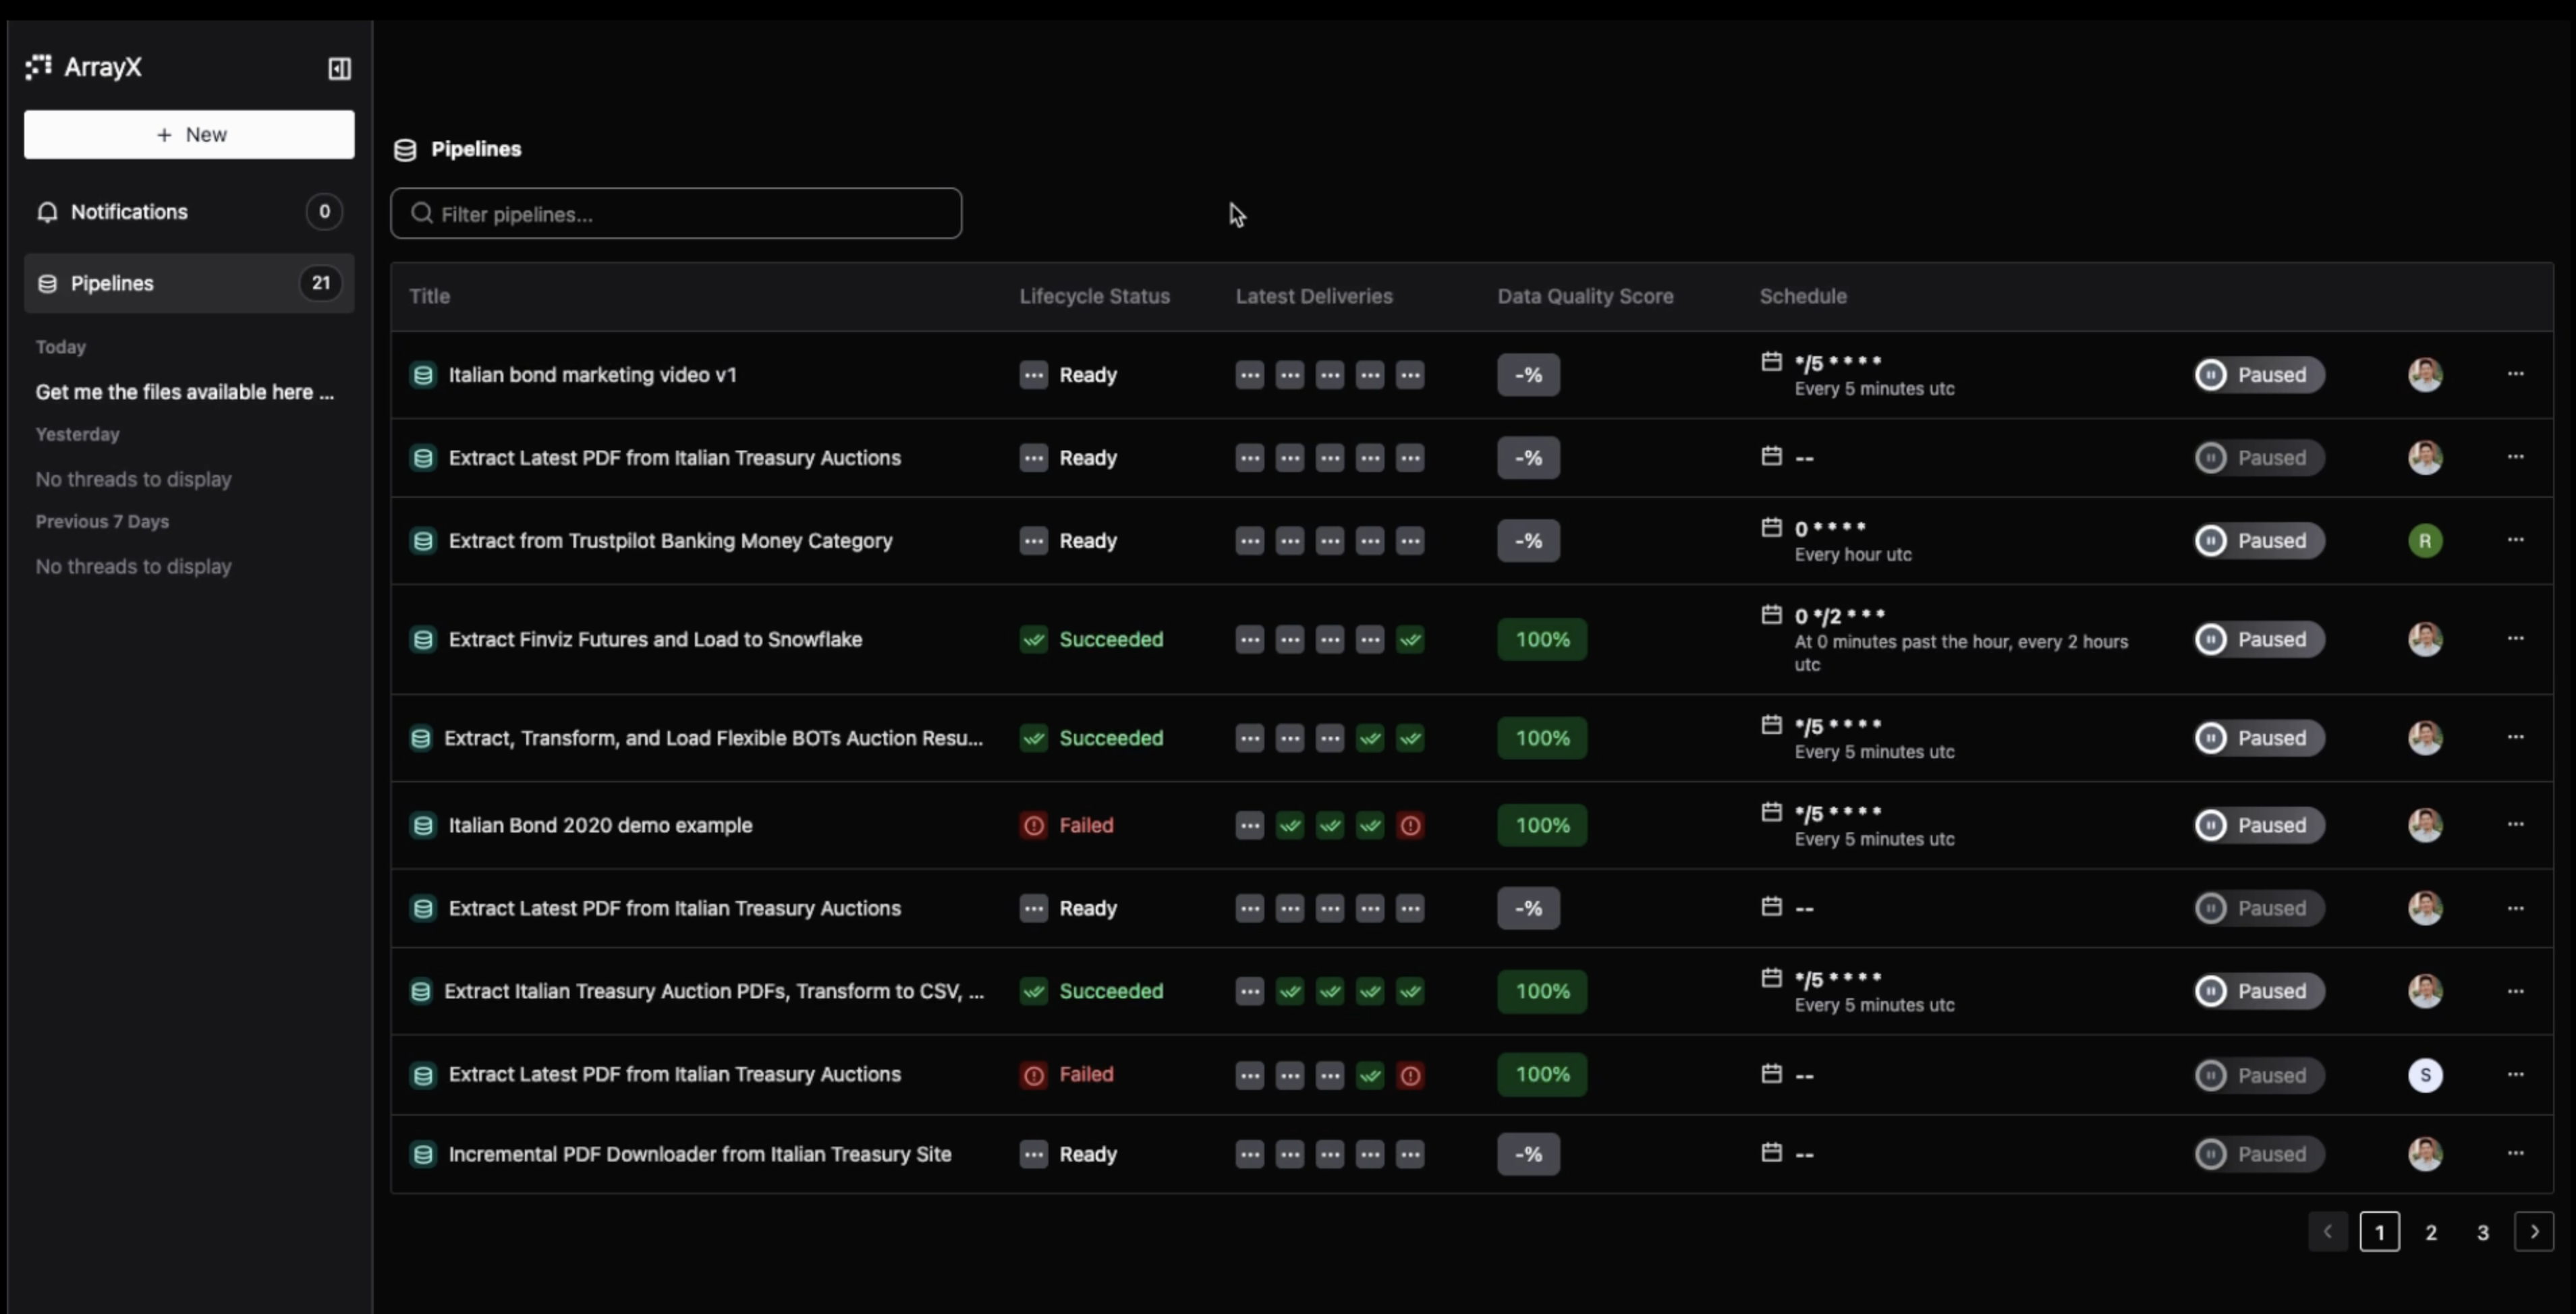
Task: Click green R avatar in Trustpilot row
Action: pos(2424,541)
